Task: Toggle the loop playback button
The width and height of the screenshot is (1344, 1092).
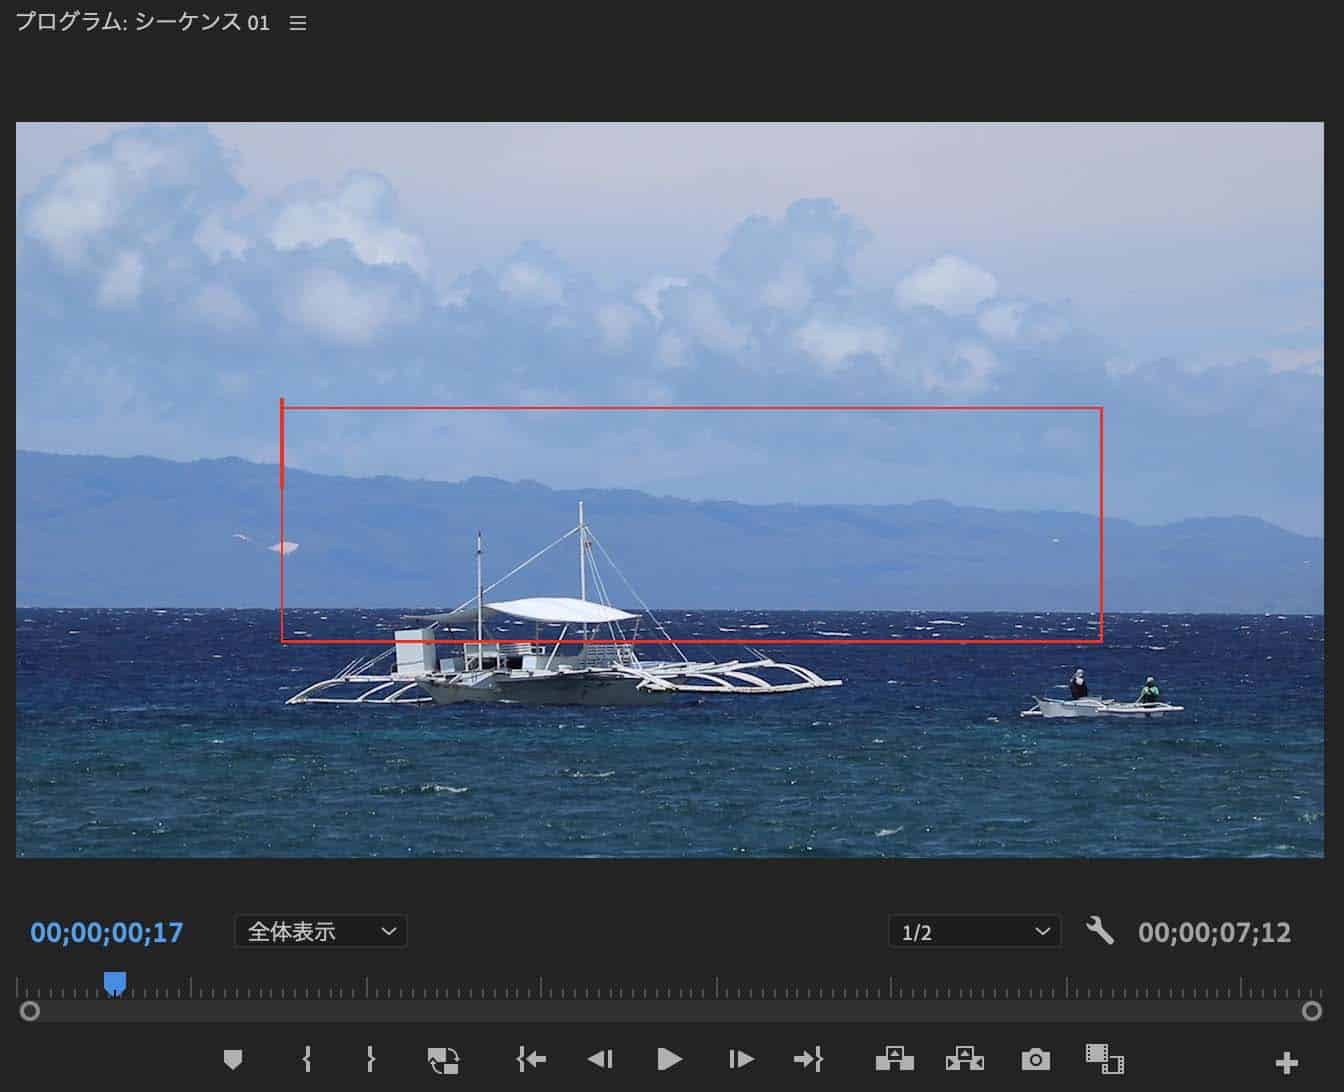Action: [x=443, y=1059]
